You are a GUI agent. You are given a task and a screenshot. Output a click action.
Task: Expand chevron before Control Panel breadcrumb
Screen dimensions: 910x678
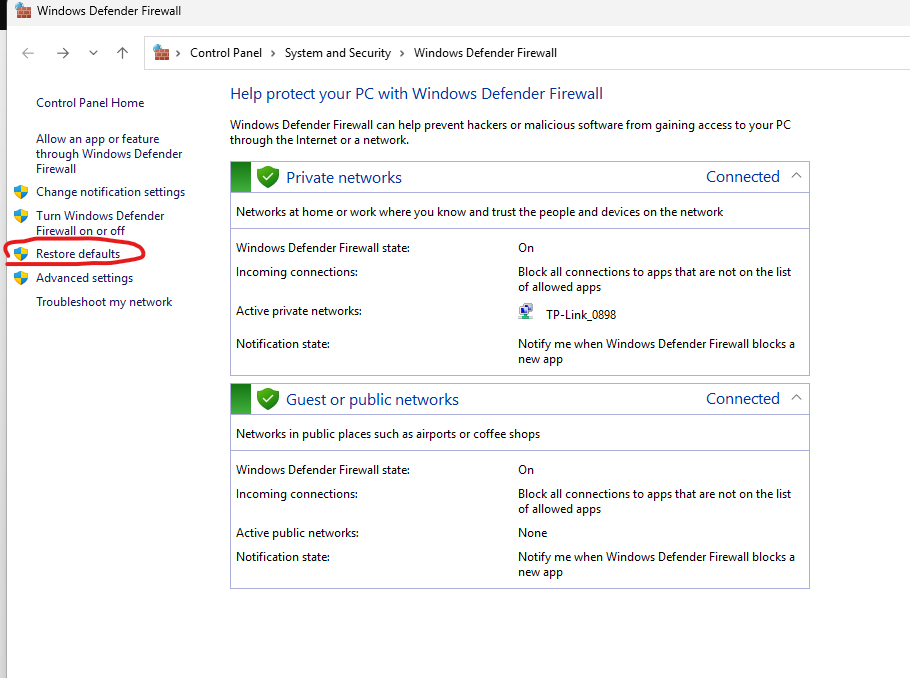click(x=178, y=53)
